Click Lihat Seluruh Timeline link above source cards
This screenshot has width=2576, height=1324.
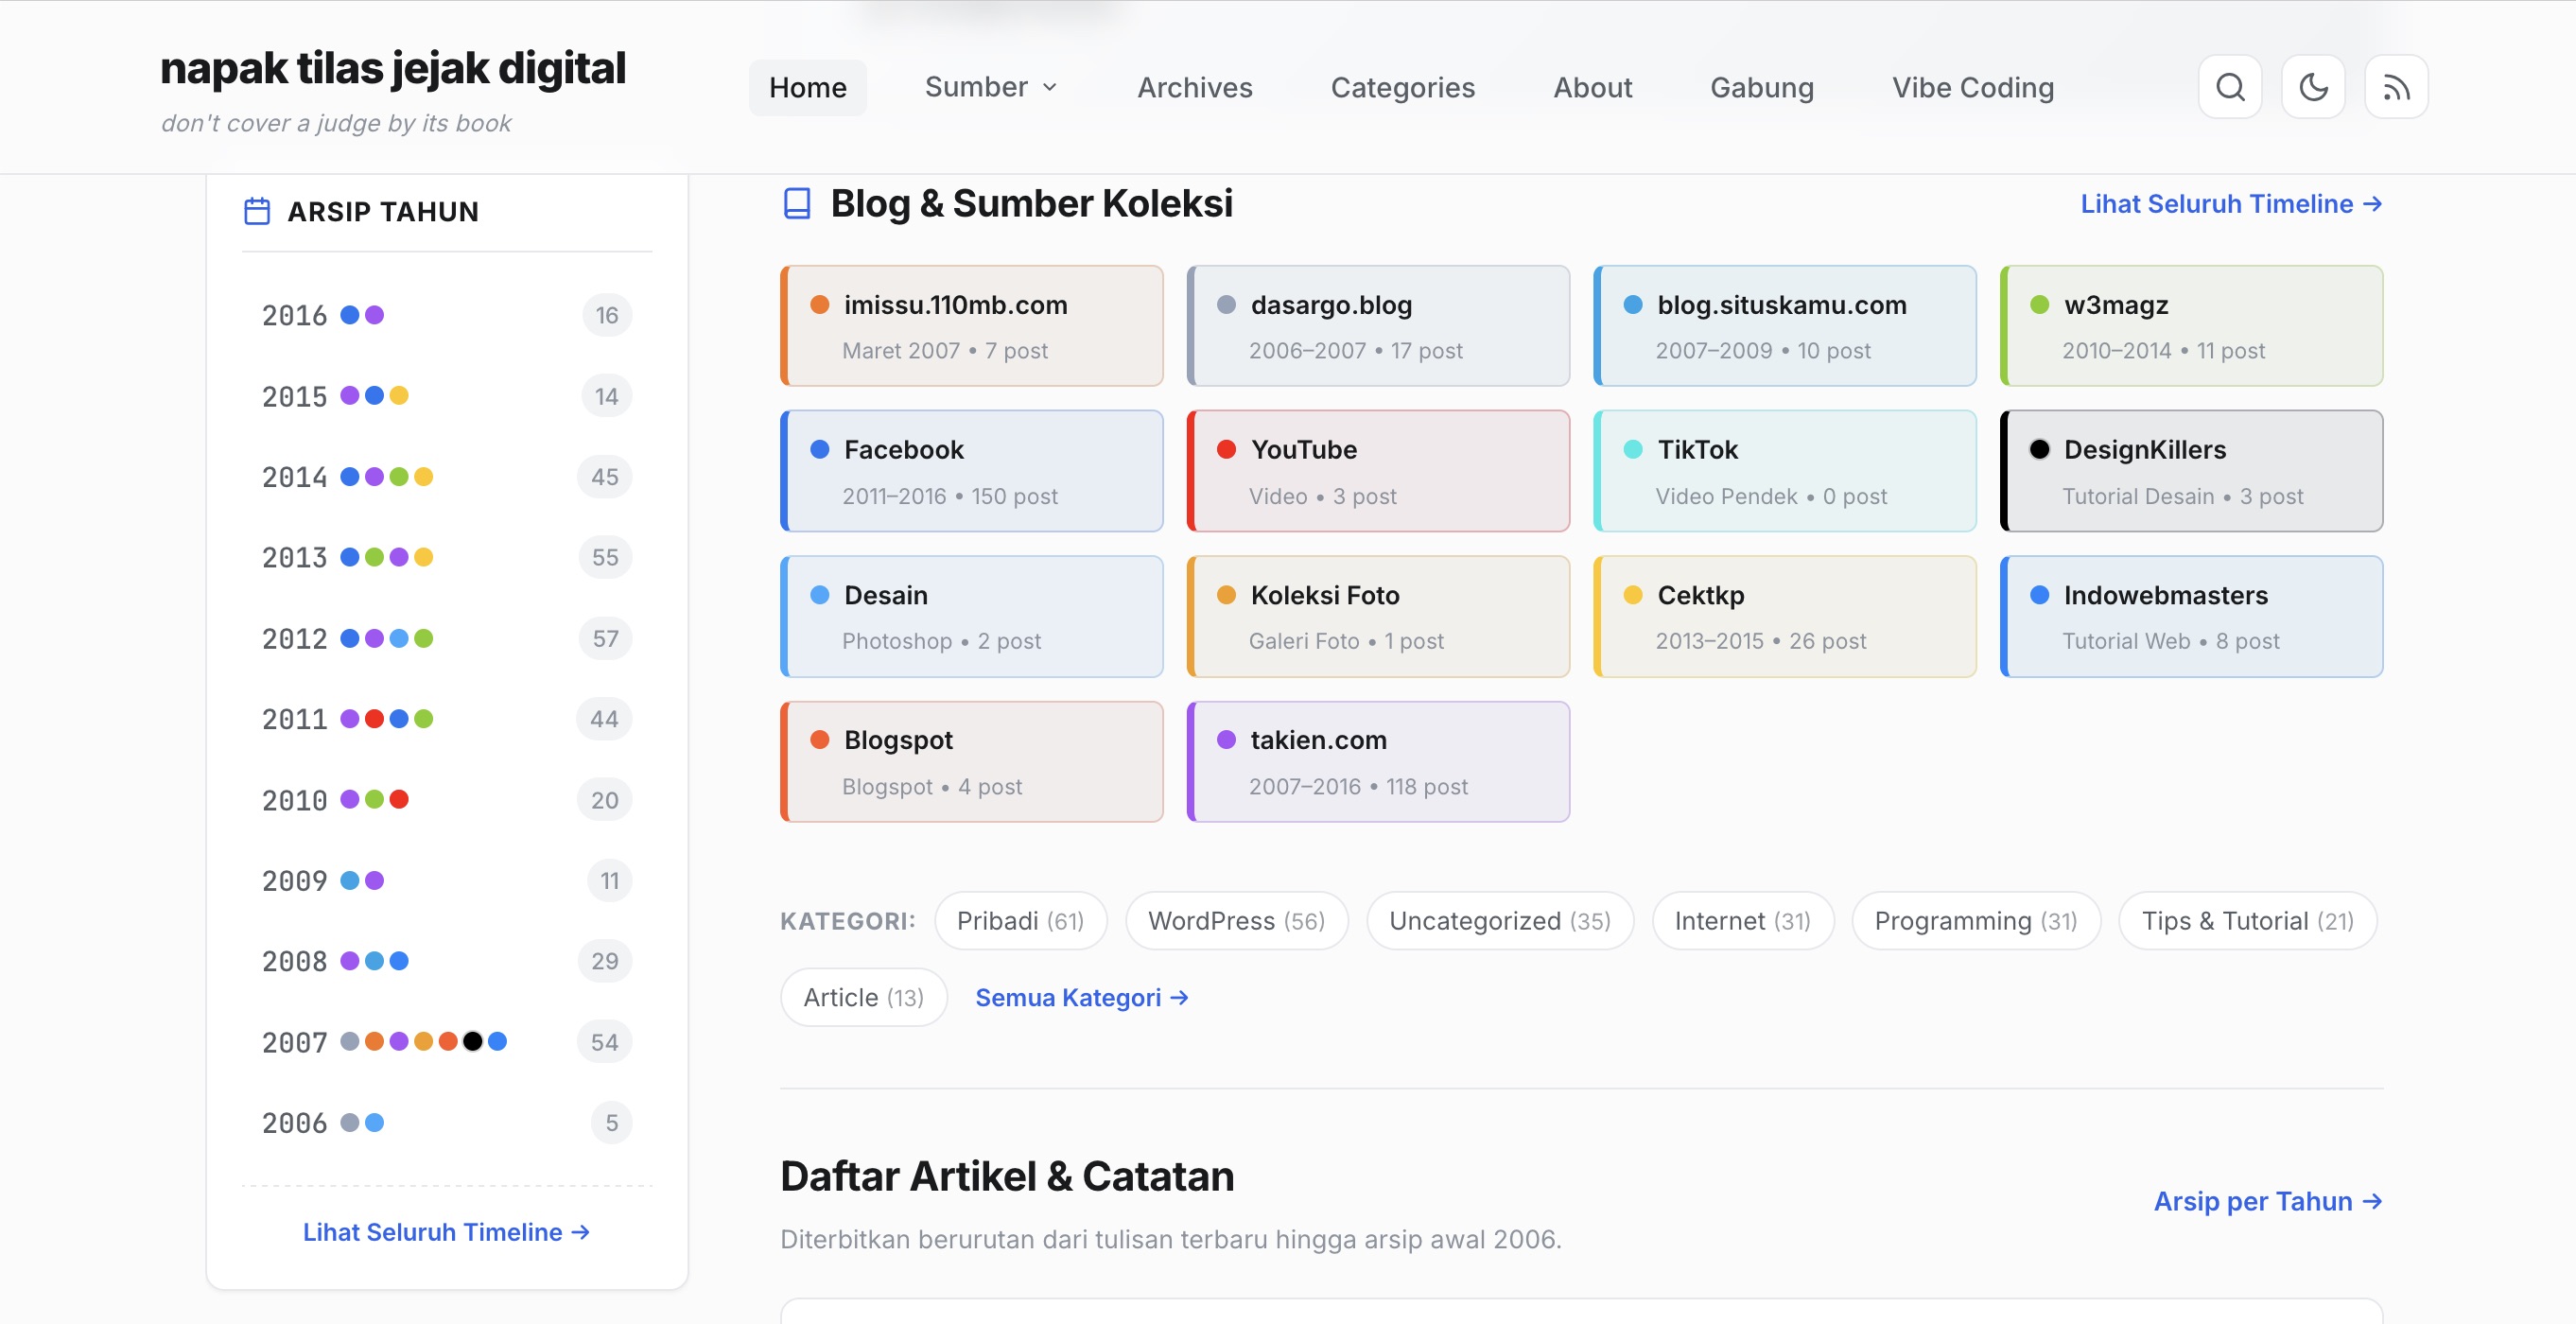tap(2232, 204)
